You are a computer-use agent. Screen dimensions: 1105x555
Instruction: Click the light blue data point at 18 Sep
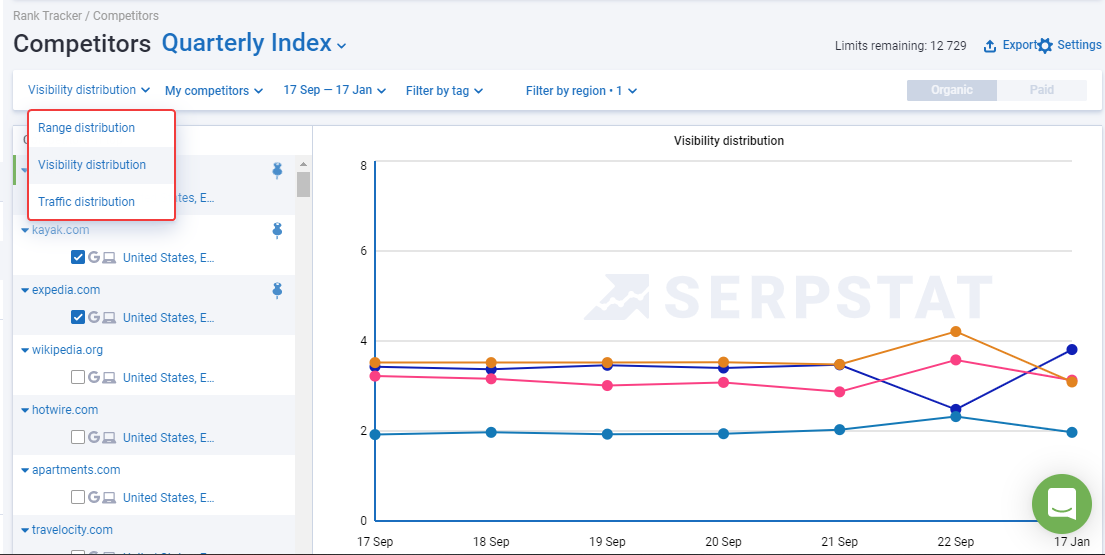pyautogui.click(x=491, y=432)
